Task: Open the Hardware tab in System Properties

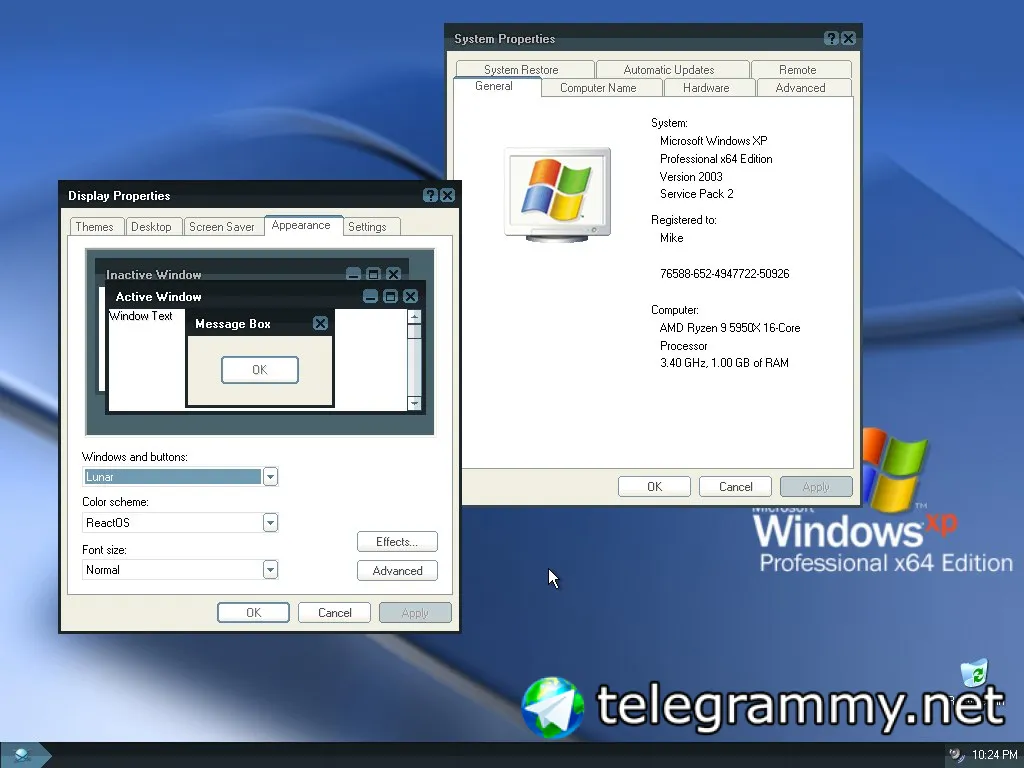Action: [706, 88]
